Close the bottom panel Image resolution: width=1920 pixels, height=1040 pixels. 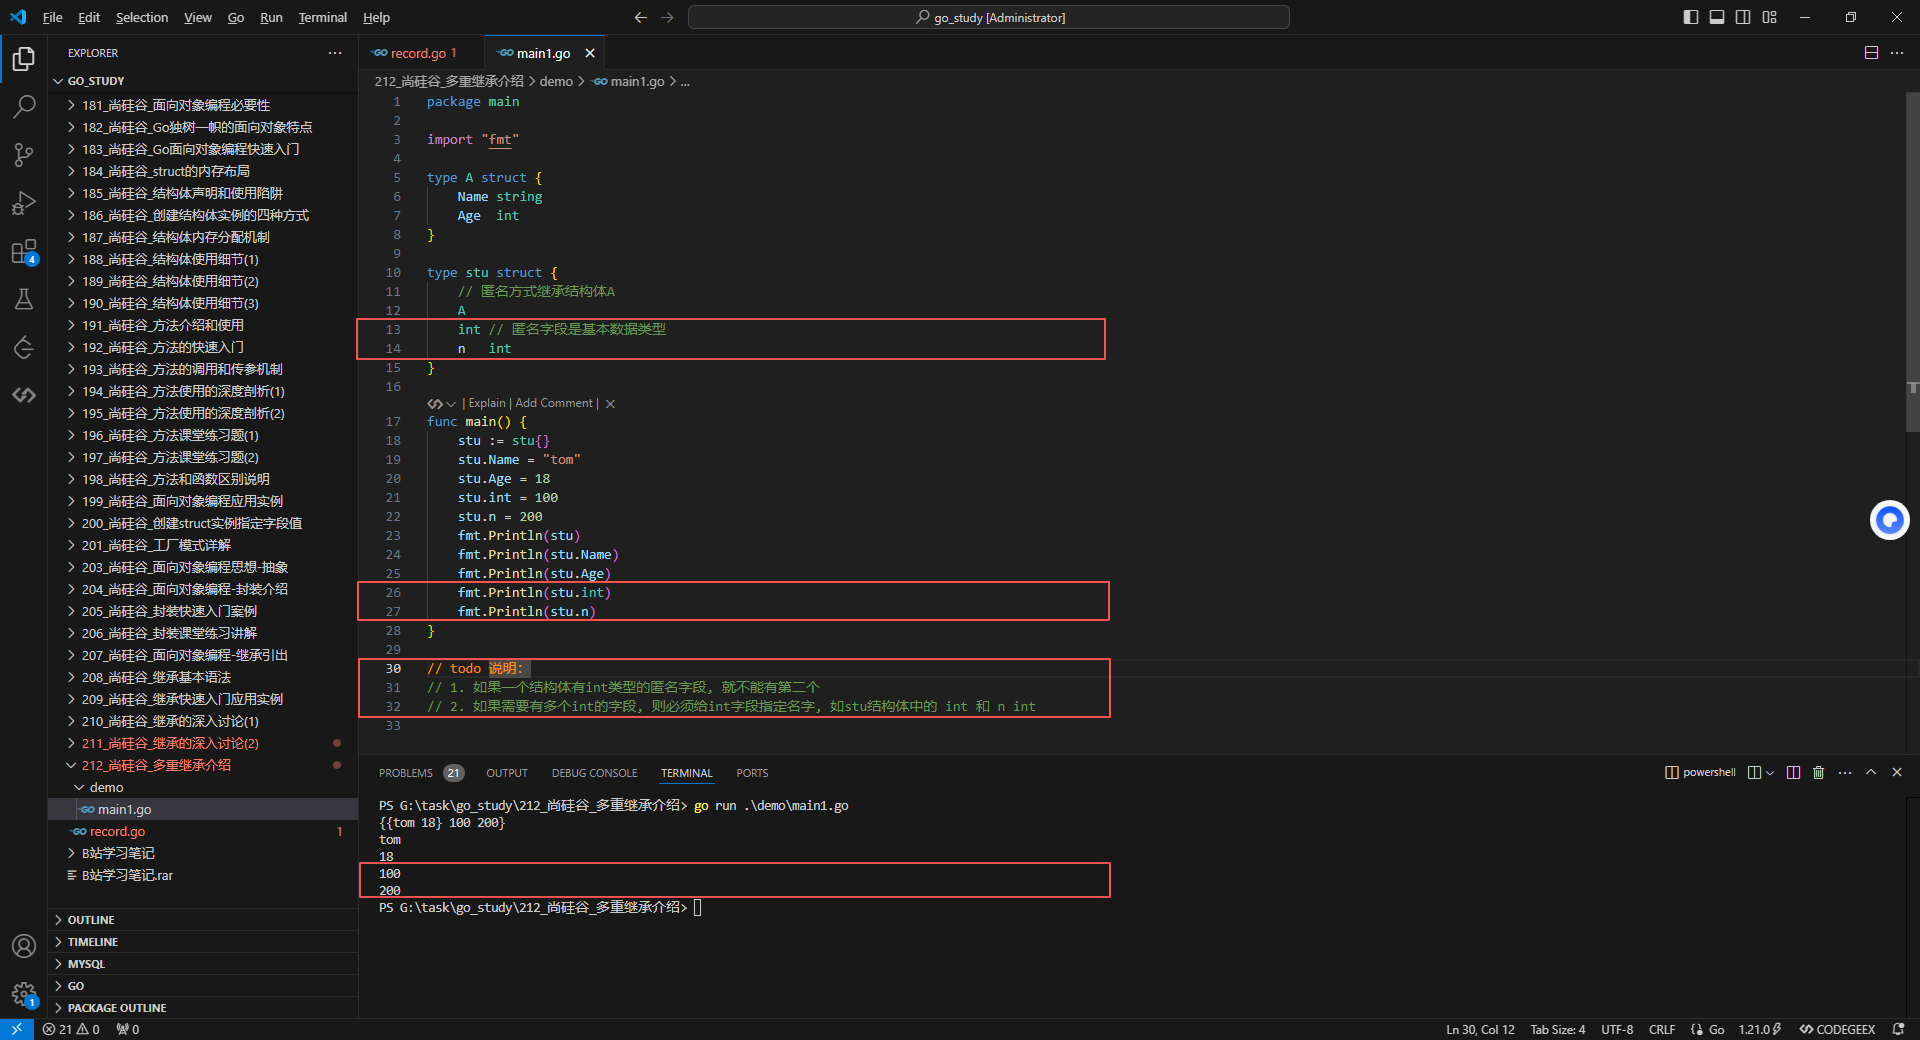[x=1897, y=773]
